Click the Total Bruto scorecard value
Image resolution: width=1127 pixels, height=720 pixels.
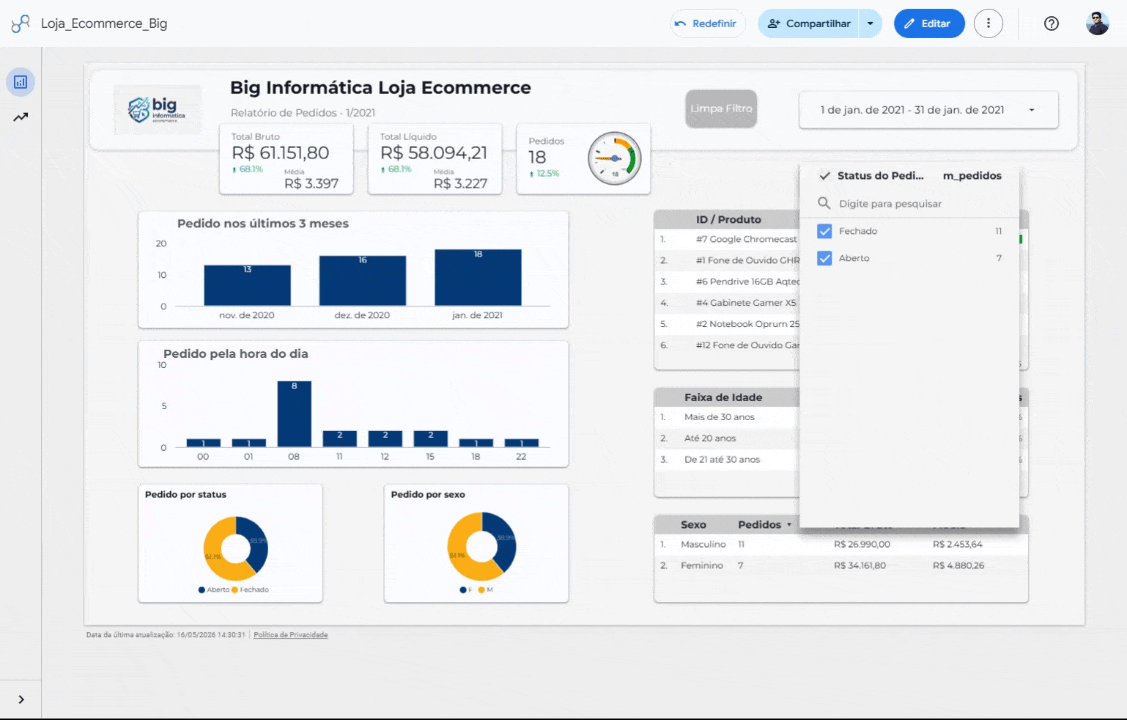[280, 153]
